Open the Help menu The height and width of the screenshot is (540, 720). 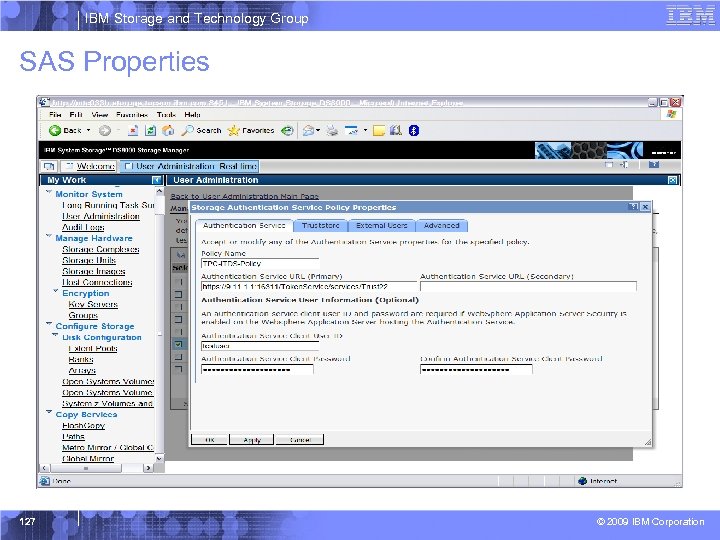click(192, 114)
